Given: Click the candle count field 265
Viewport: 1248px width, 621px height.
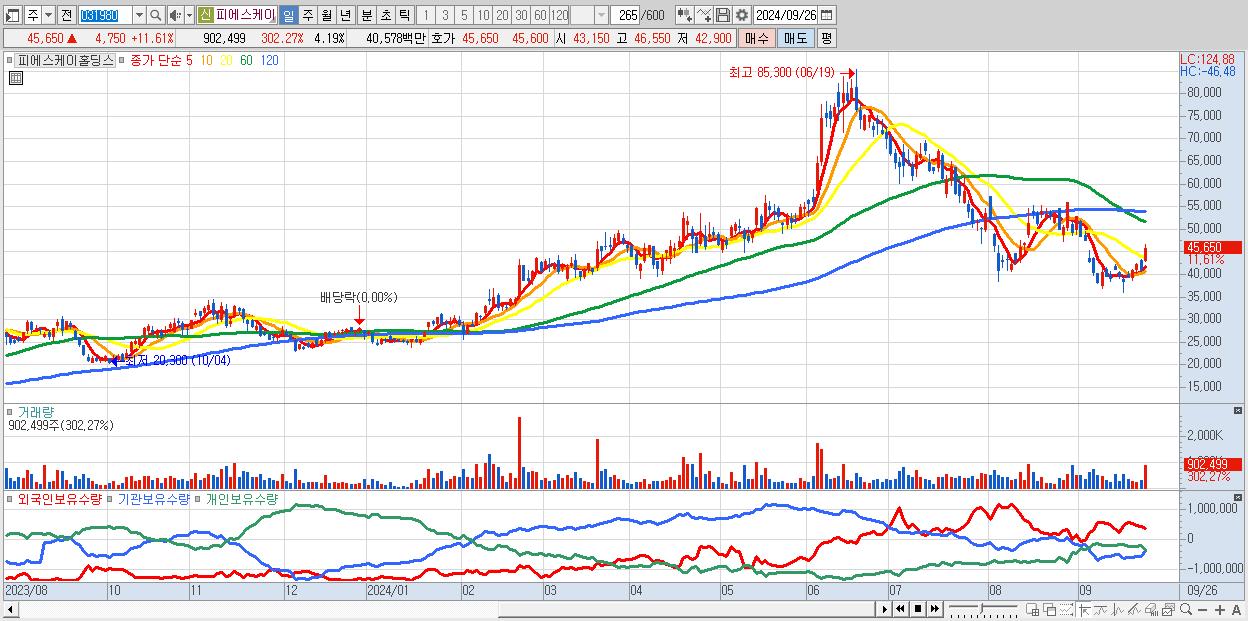Looking at the screenshot, I should pyautogui.click(x=626, y=15).
